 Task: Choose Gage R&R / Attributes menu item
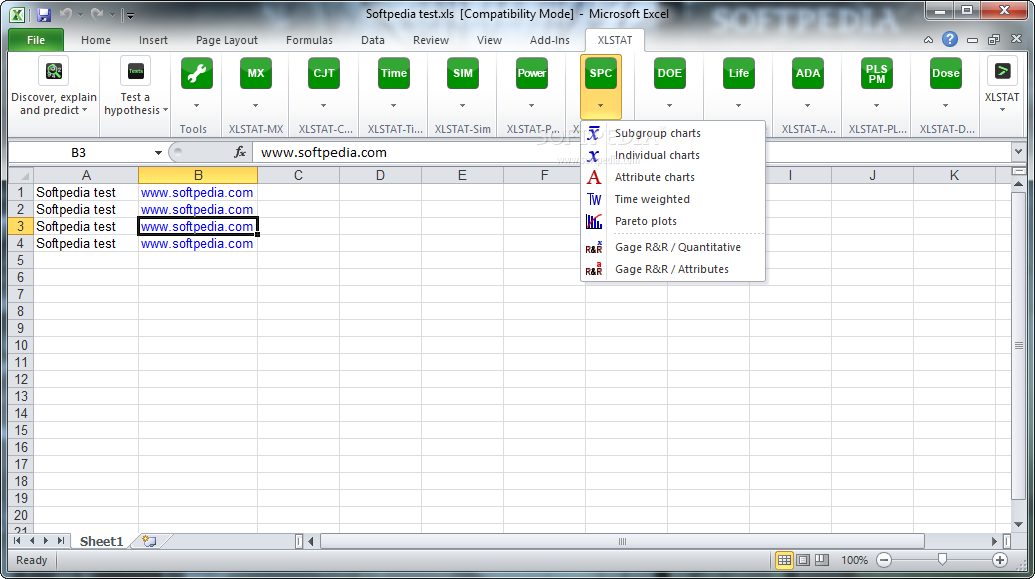[x=673, y=269]
